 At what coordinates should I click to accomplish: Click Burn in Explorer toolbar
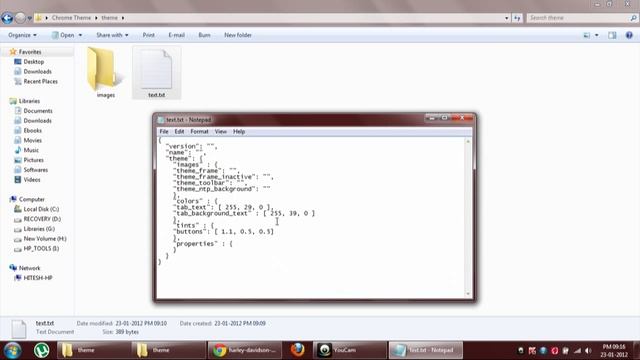(204, 35)
